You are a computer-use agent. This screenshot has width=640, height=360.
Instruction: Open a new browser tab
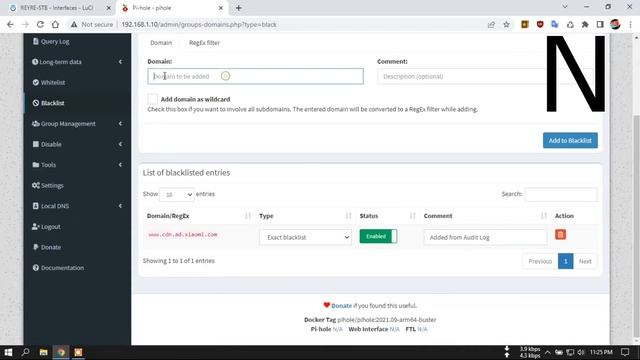[x=239, y=8]
